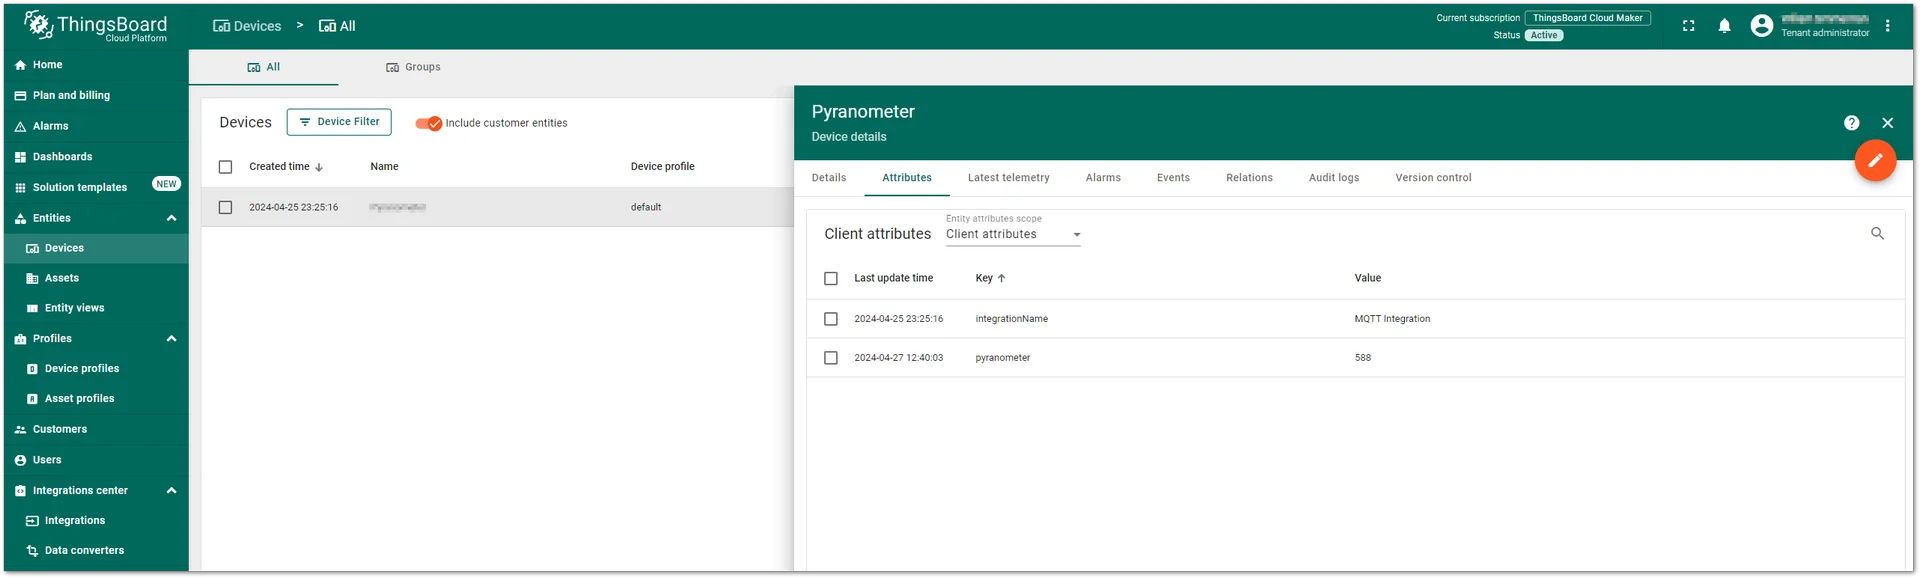Sort by Last update time column
1920x578 pixels.
pyautogui.click(x=893, y=278)
